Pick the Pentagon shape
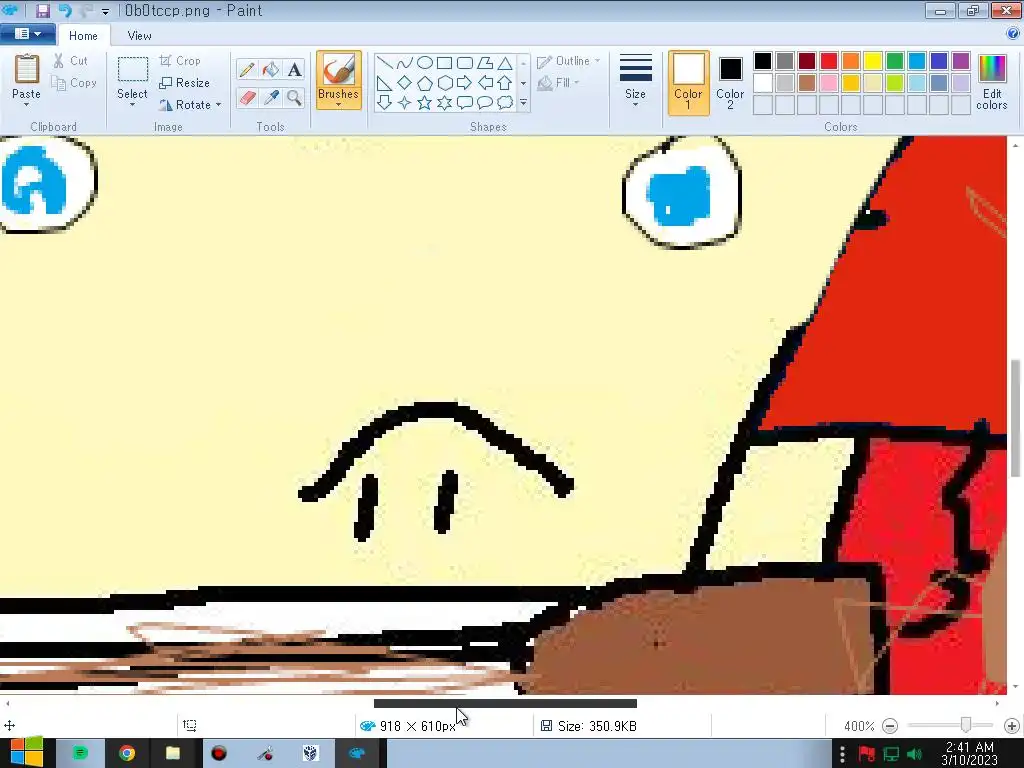This screenshot has height=768, width=1024. coord(424,83)
